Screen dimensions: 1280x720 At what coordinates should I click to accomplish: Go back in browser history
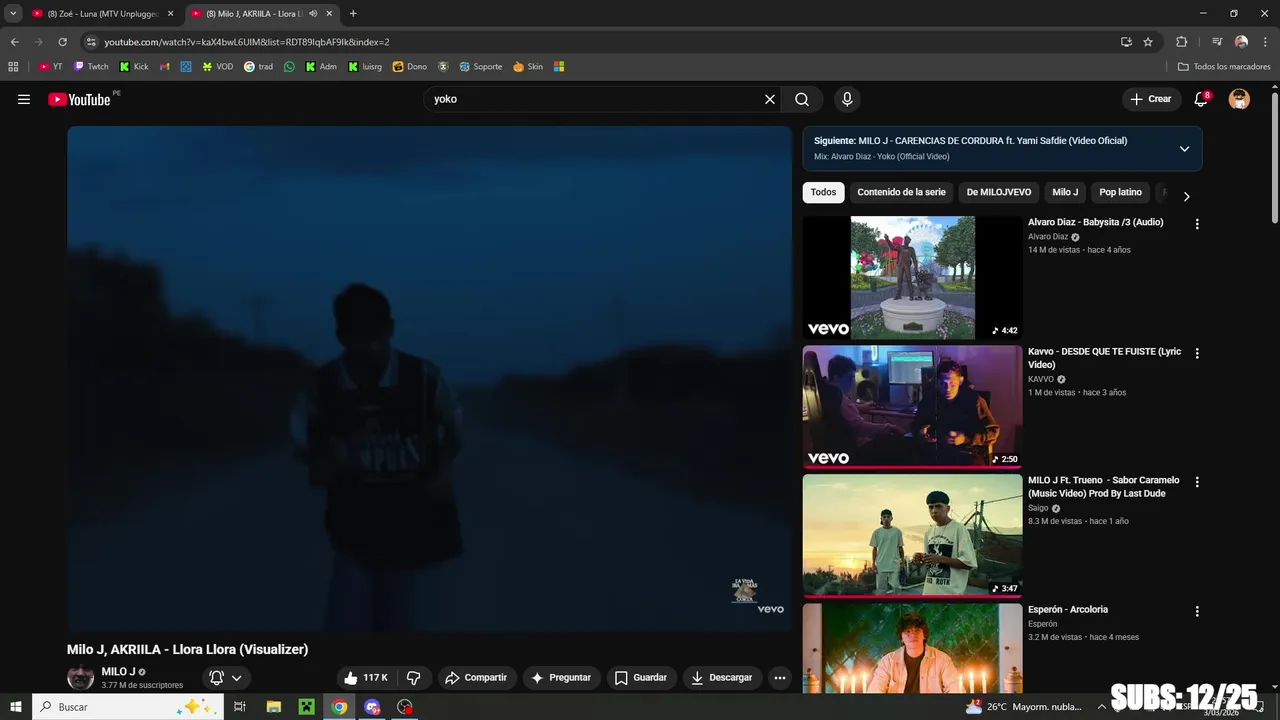(14, 42)
